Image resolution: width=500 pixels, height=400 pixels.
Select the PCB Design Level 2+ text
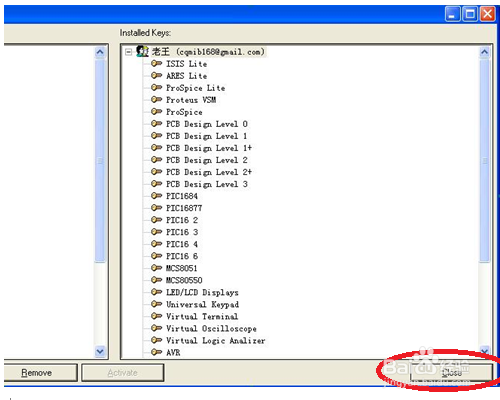(209, 172)
